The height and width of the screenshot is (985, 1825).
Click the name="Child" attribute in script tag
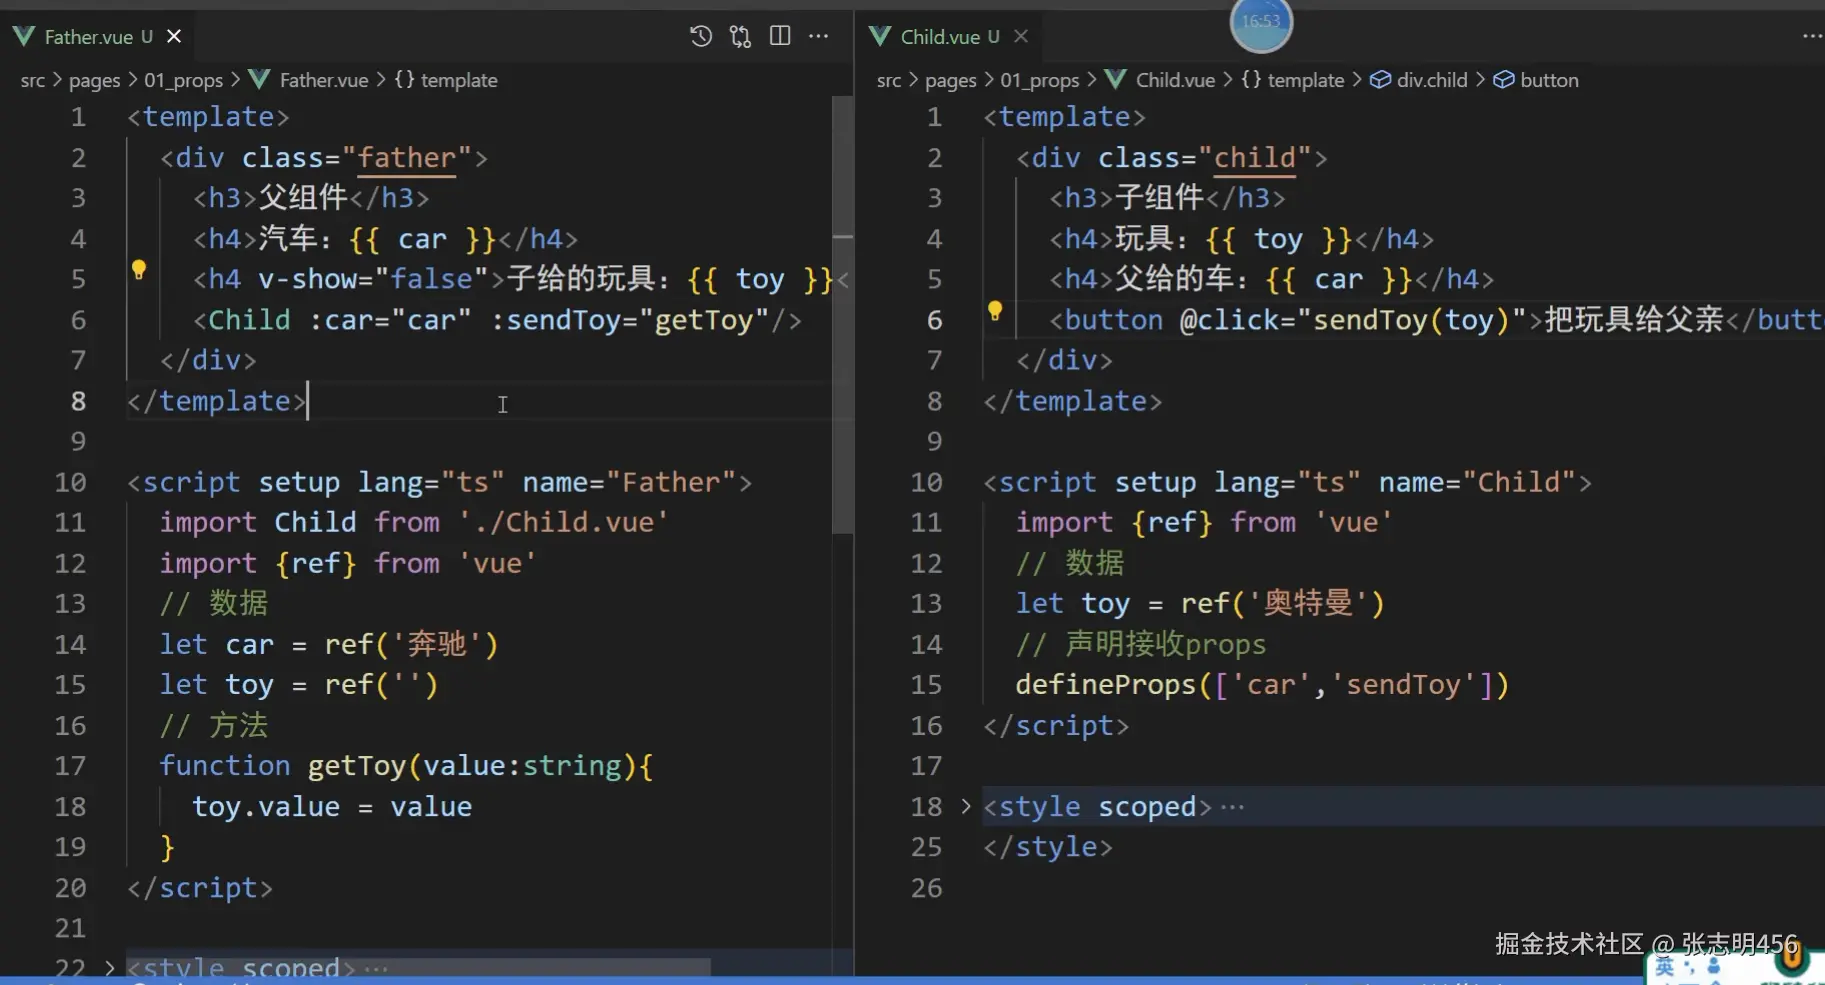pyautogui.click(x=1478, y=482)
